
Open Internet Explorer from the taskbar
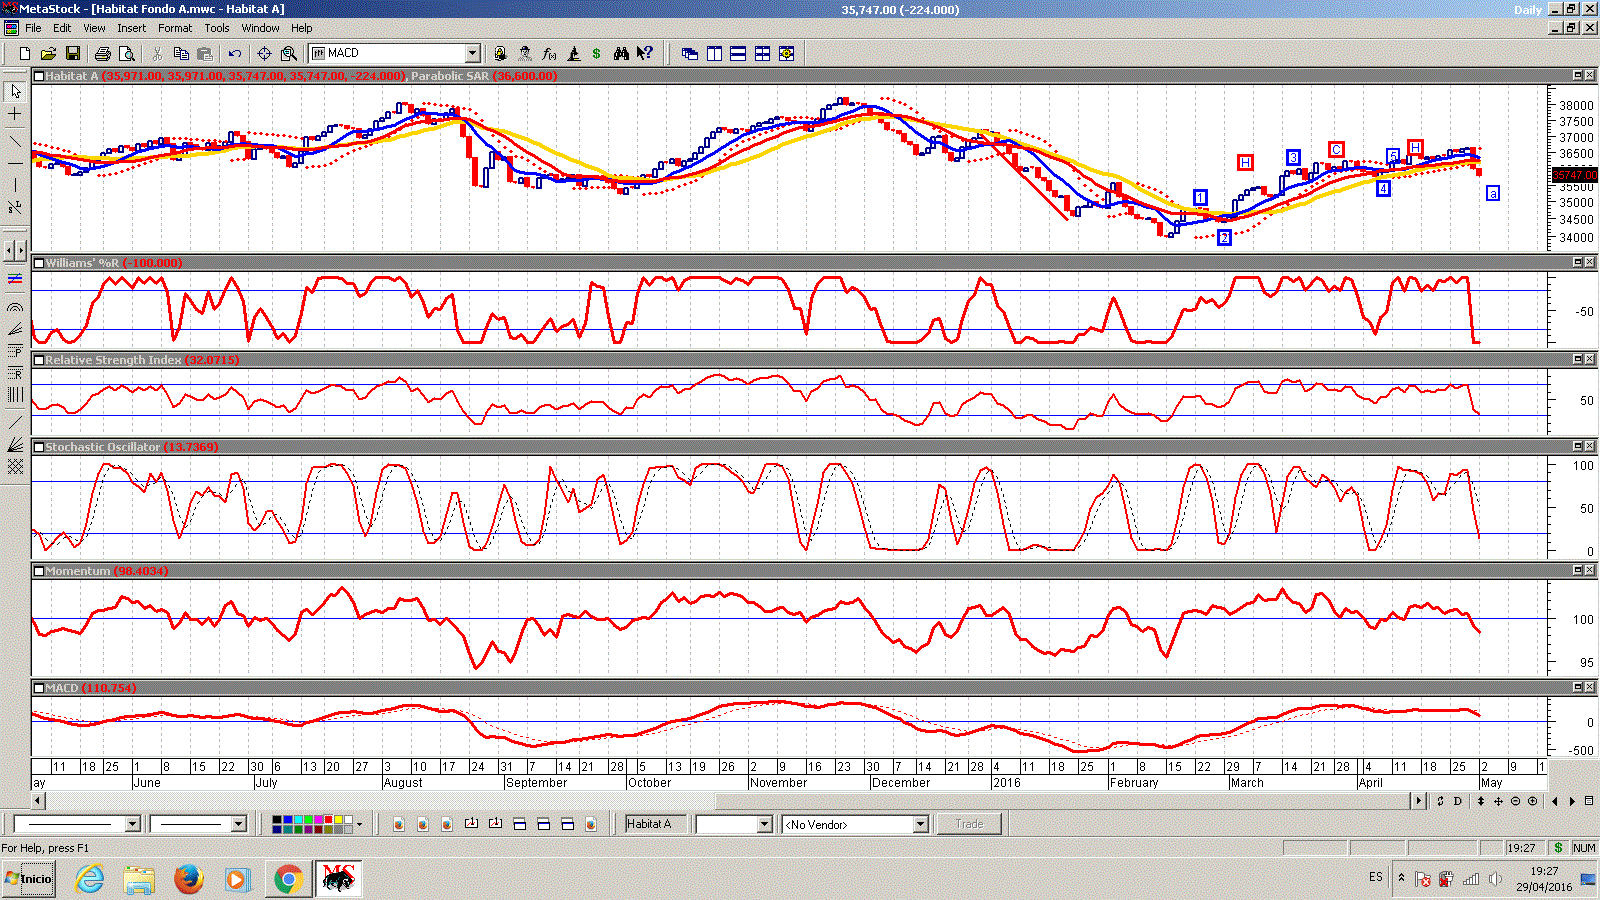90,879
